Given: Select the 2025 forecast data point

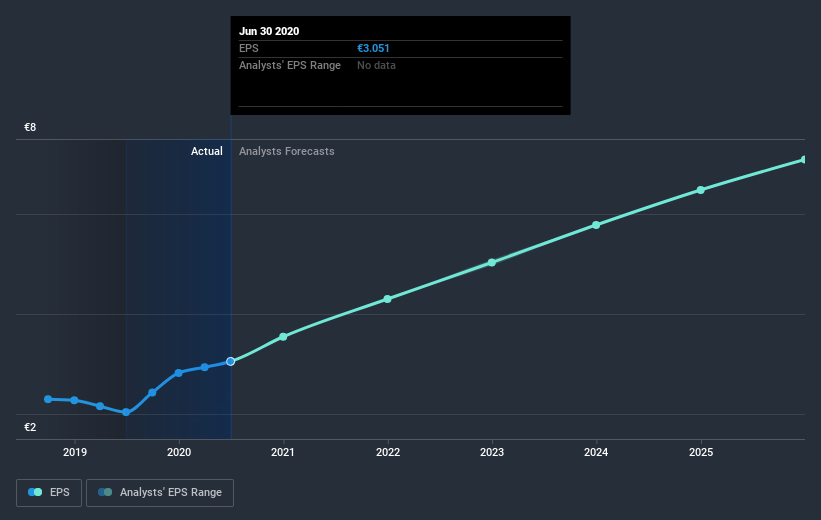Looking at the screenshot, I should [701, 190].
